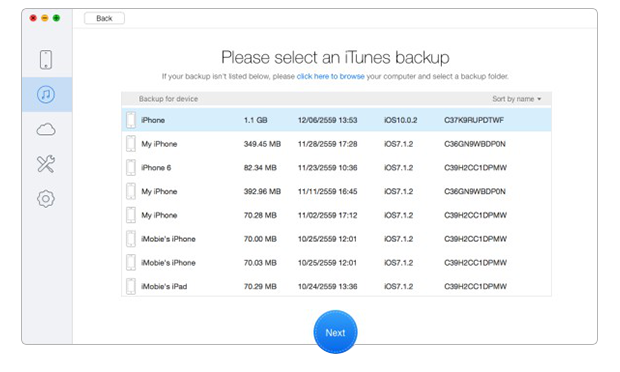Click the '11/11/2559 16:45' date
This screenshot has width=620, height=372.
pos(327,191)
